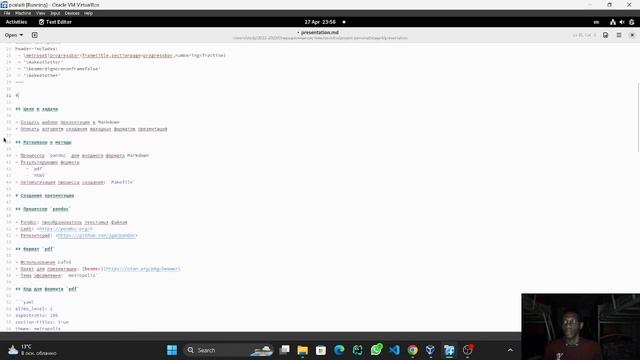Save the presentation.md document
The height and width of the screenshot is (360, 640).
[x=605, y=35]
